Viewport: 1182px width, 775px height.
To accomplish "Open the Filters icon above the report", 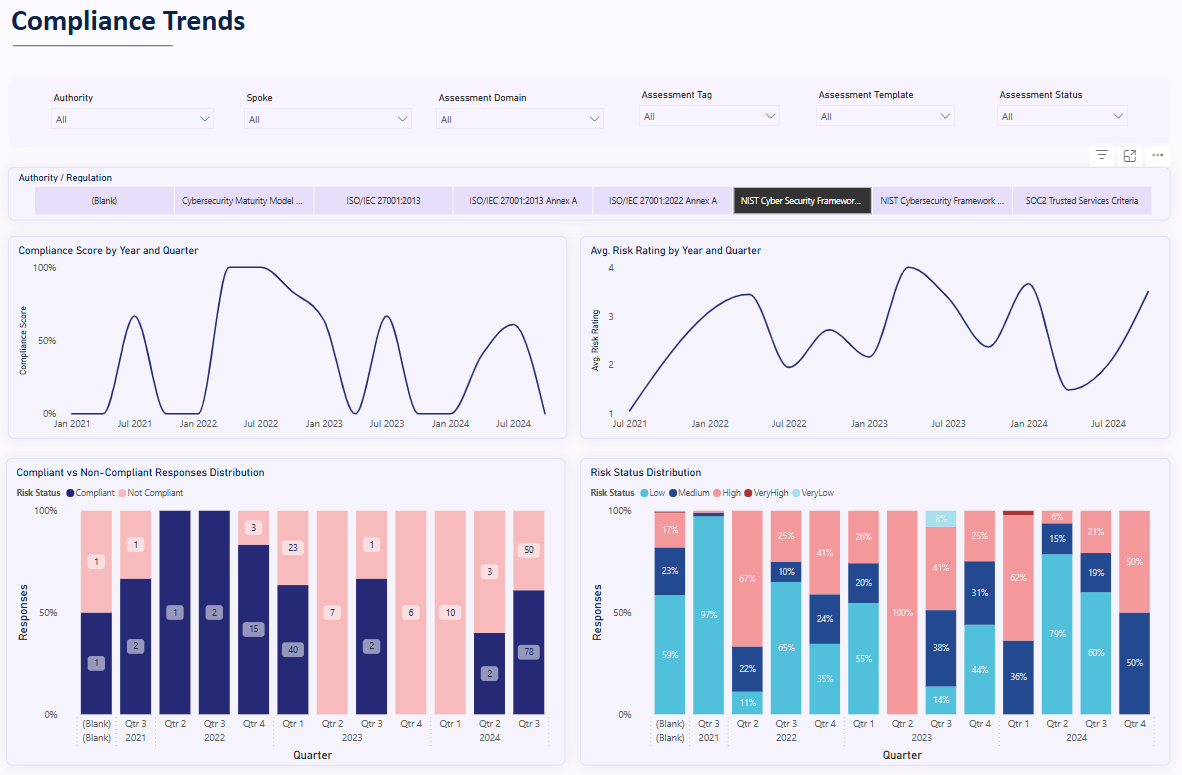I will pyautogui.click(x=1101, y=156).
